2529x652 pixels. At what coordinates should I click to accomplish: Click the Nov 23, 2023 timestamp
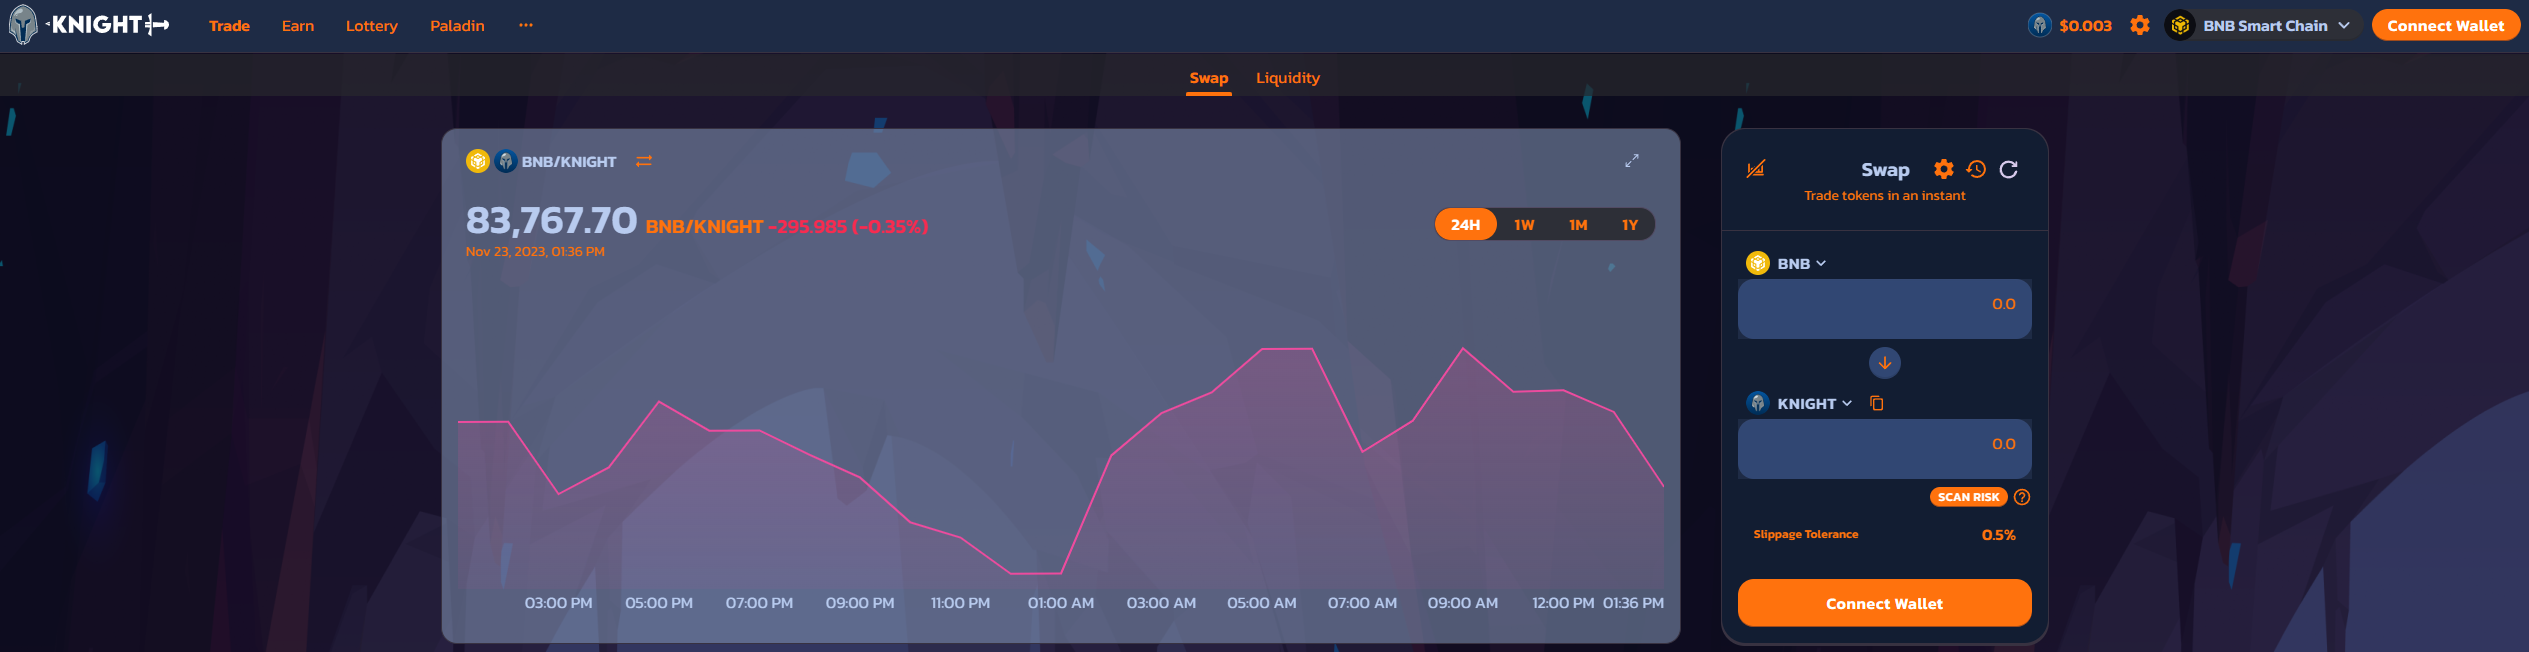(535, 252)
